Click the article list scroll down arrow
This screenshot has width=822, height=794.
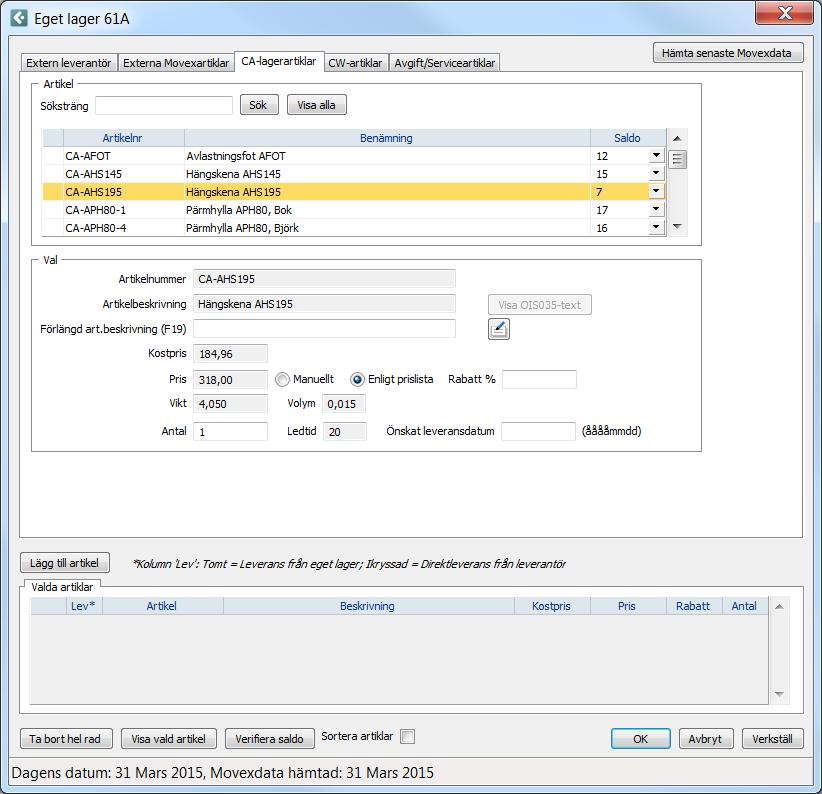coord(677,226)
